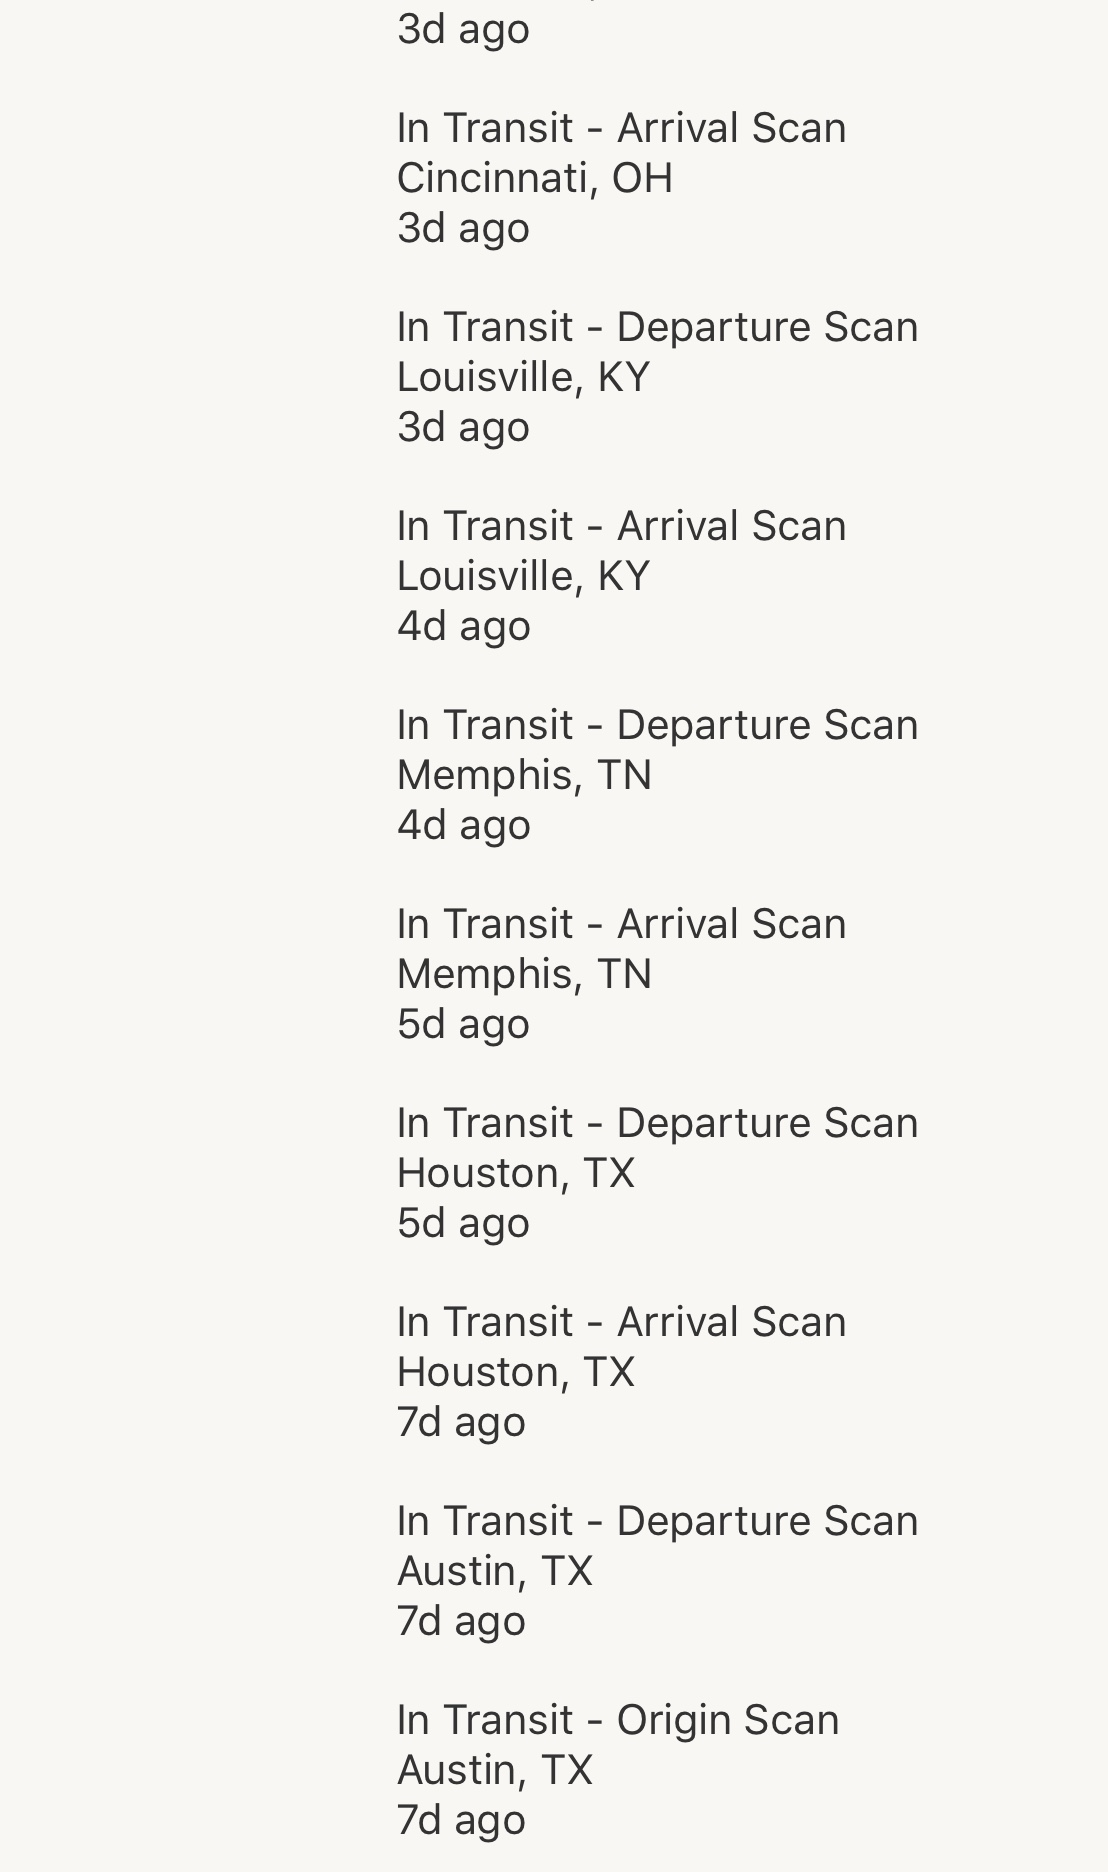Tap the 7d ago timestamp under Houston
This screenshot has width=1108, height=1872.
click(461, 1422)
